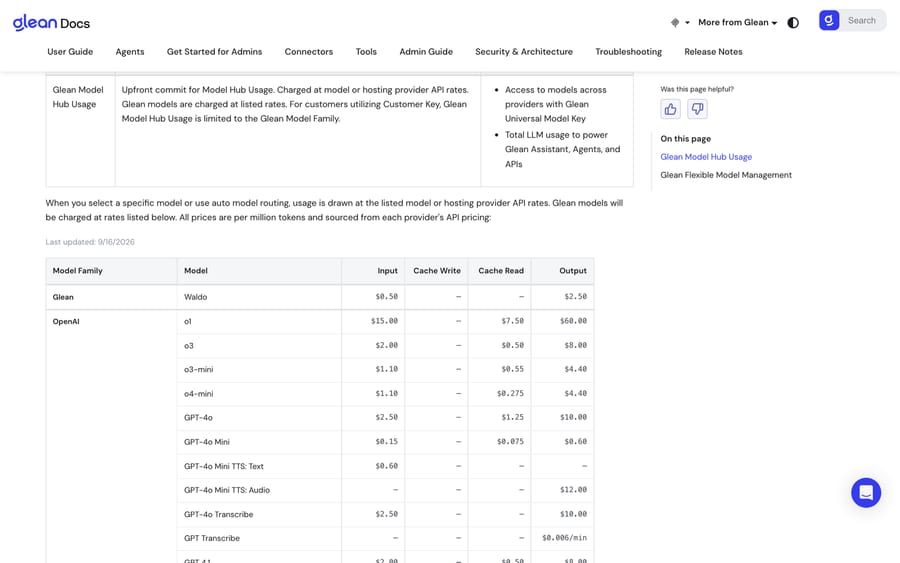
Task: Open the chat support bubble icon
Action: 866,492
